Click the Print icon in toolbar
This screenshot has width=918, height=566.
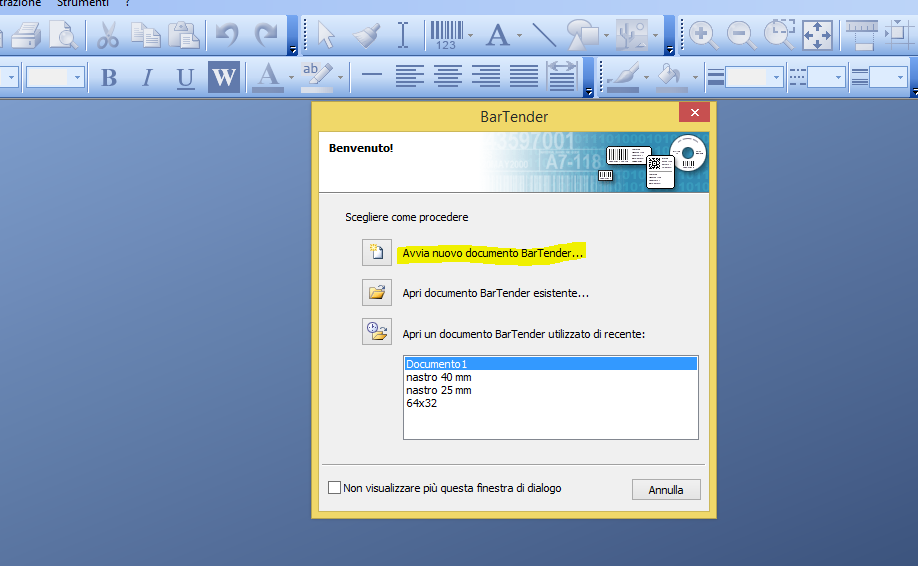click(x=26, y=35)
